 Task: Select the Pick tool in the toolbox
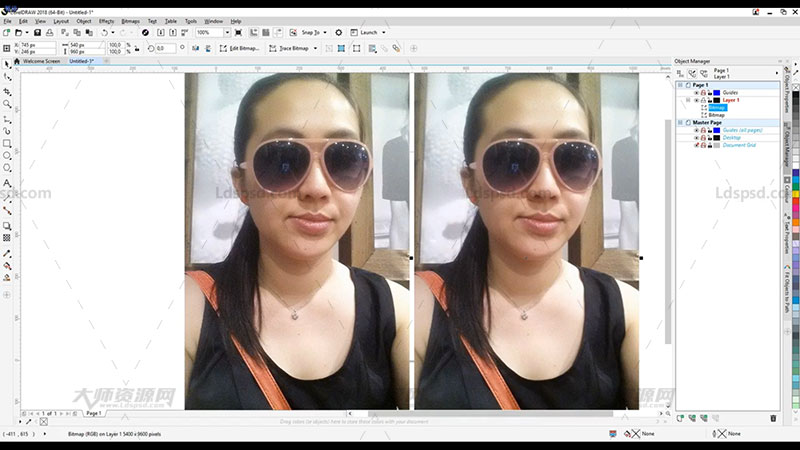[x=7, y=64]
